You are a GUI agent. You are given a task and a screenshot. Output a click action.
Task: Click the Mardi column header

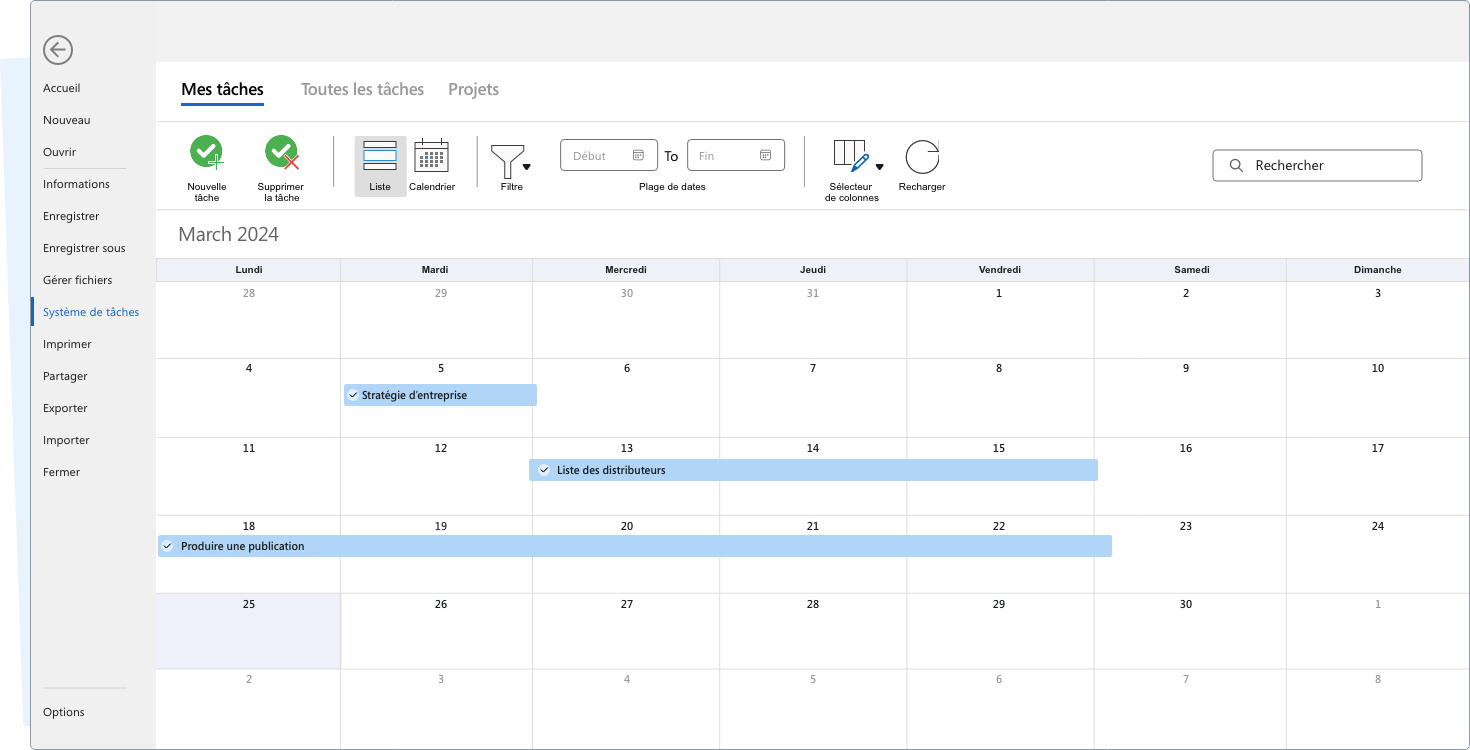pyautogui.click(x=435, y=270)
